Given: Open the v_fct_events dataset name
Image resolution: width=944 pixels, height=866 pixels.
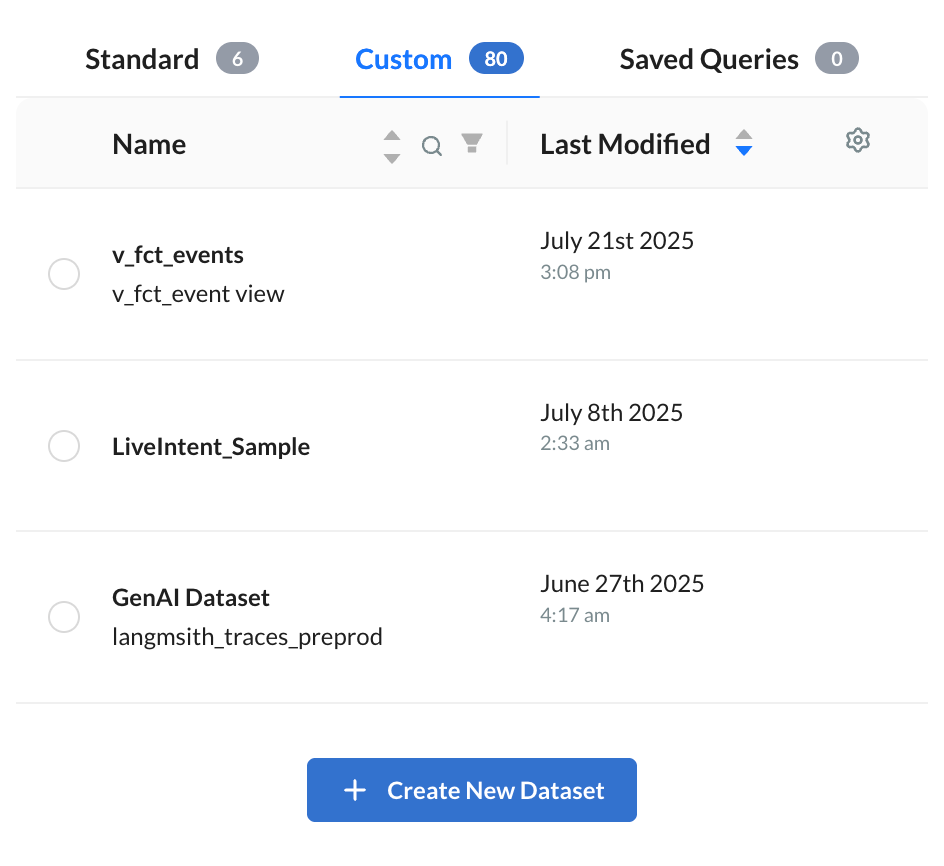Looking at the screenshot, I should [x=178, y=255].
